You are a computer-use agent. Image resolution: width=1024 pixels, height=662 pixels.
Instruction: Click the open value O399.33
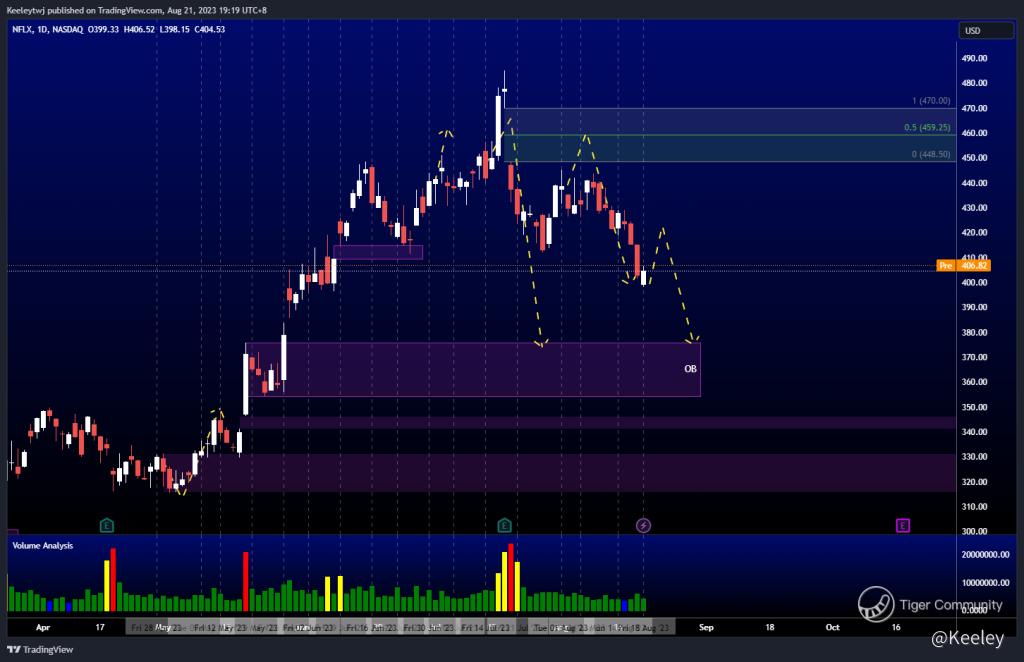[103, 29]
